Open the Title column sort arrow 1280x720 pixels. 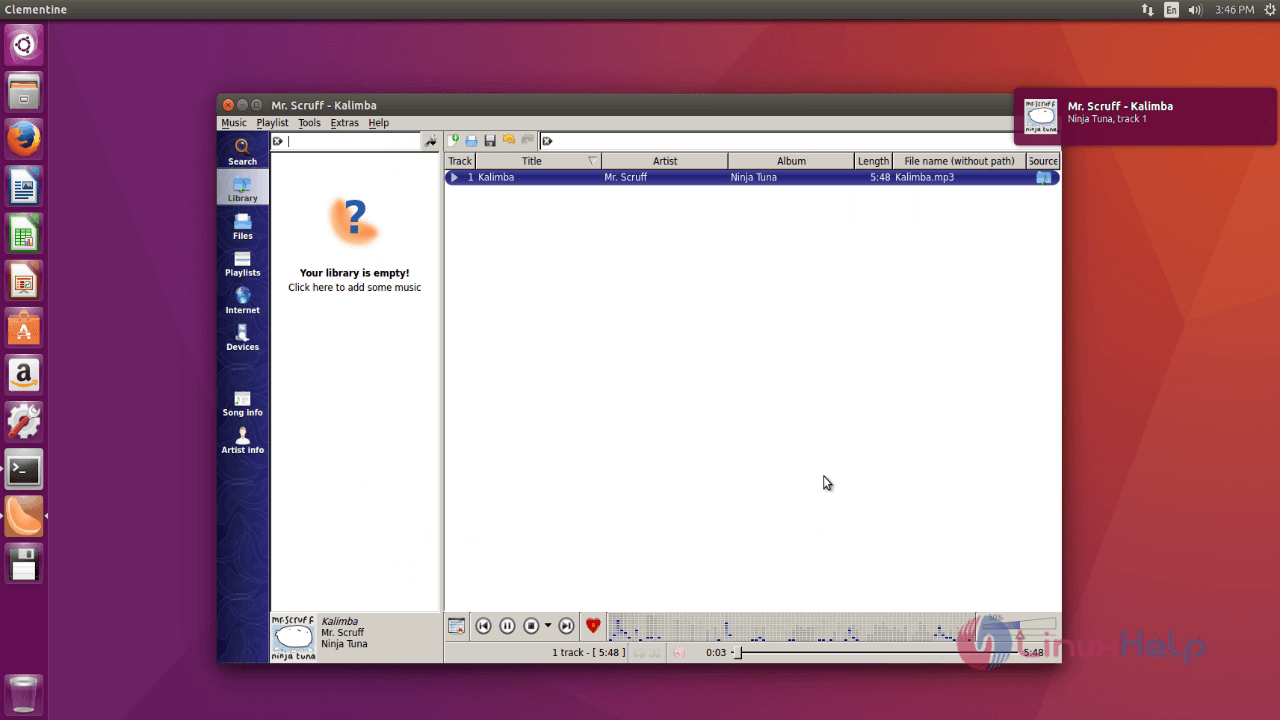click(x=592, y=161)
